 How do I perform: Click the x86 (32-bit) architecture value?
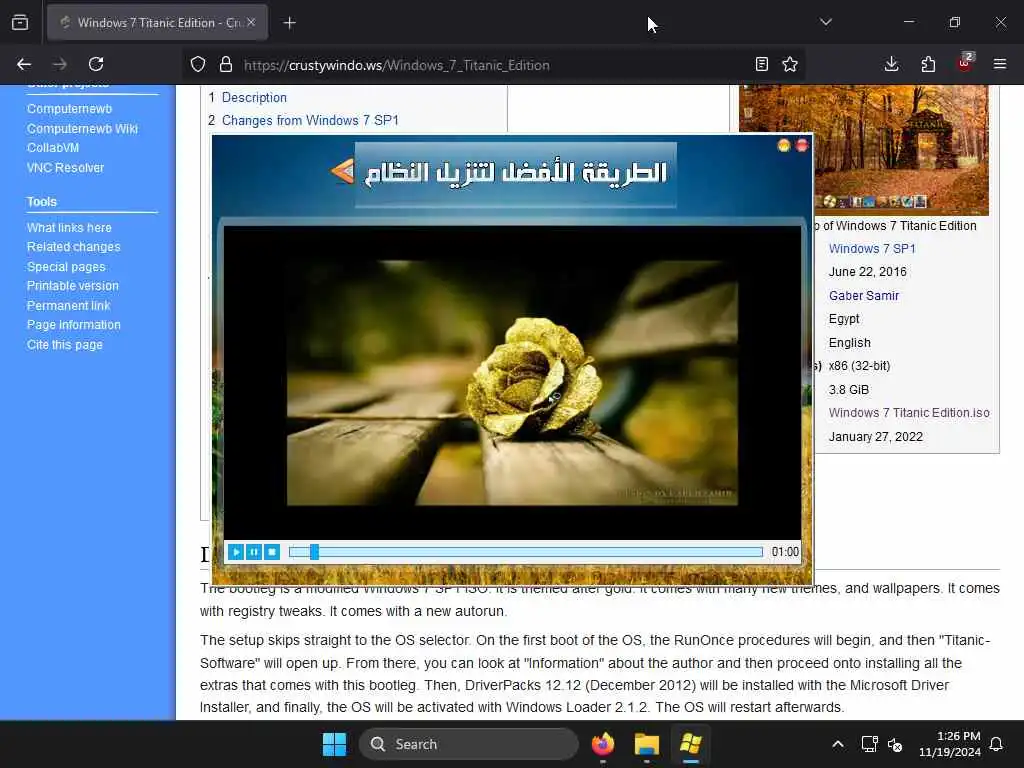(859, 366)
